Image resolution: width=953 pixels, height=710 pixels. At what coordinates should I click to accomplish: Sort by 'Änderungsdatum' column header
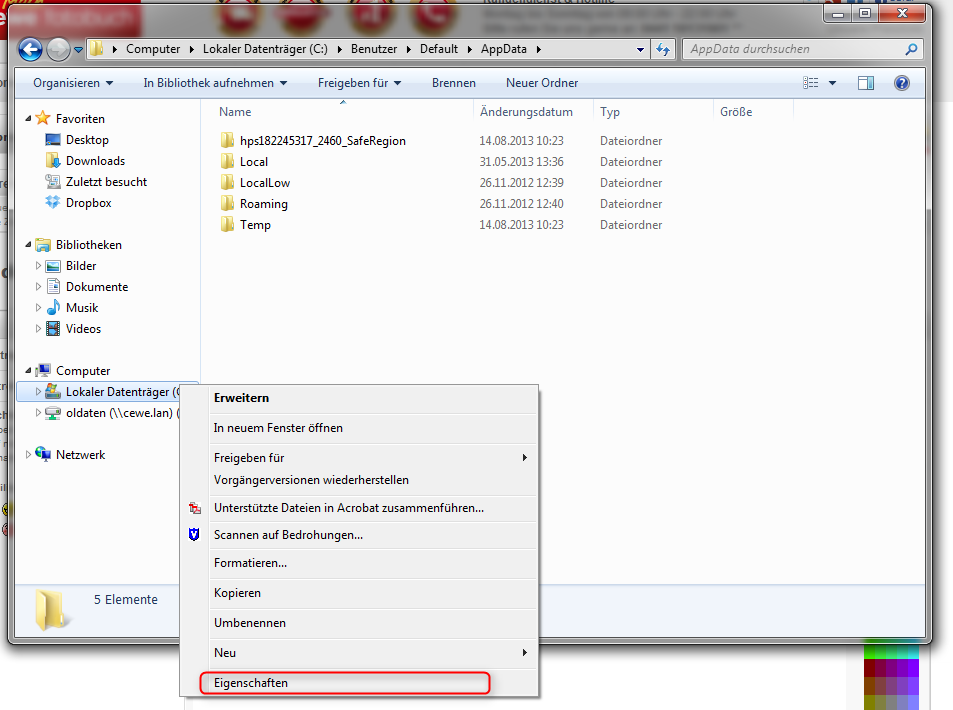(x=526, y=112)
